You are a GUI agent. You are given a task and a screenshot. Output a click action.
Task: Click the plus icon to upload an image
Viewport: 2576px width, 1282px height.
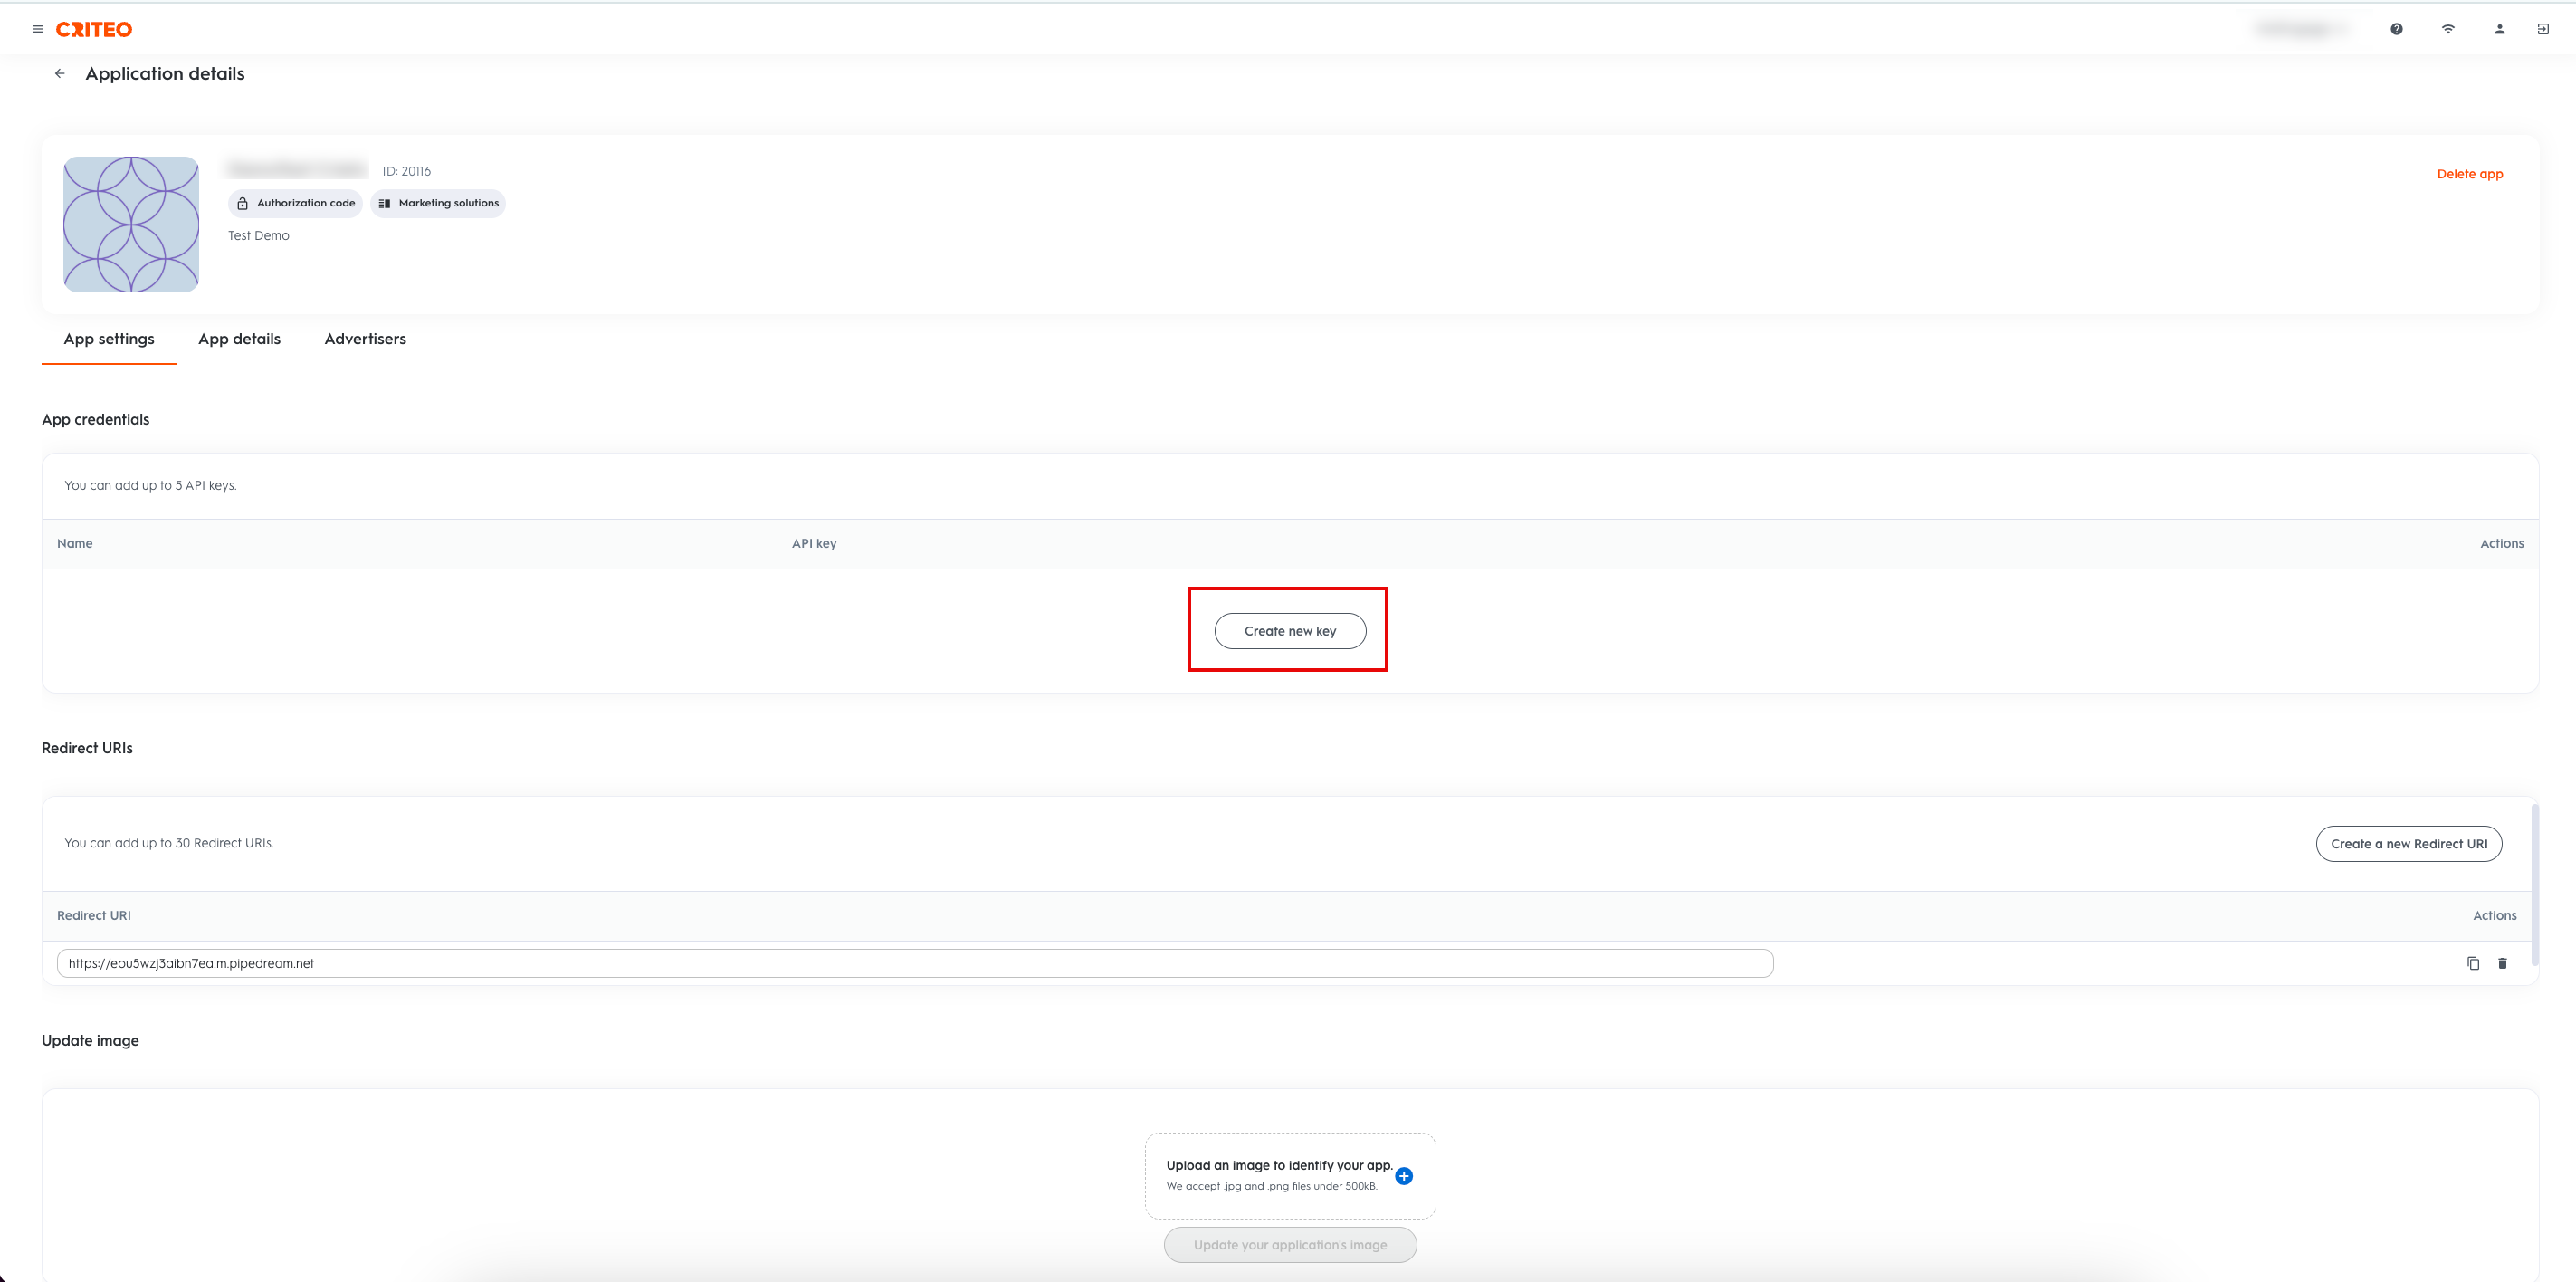pos(1405,1176)
